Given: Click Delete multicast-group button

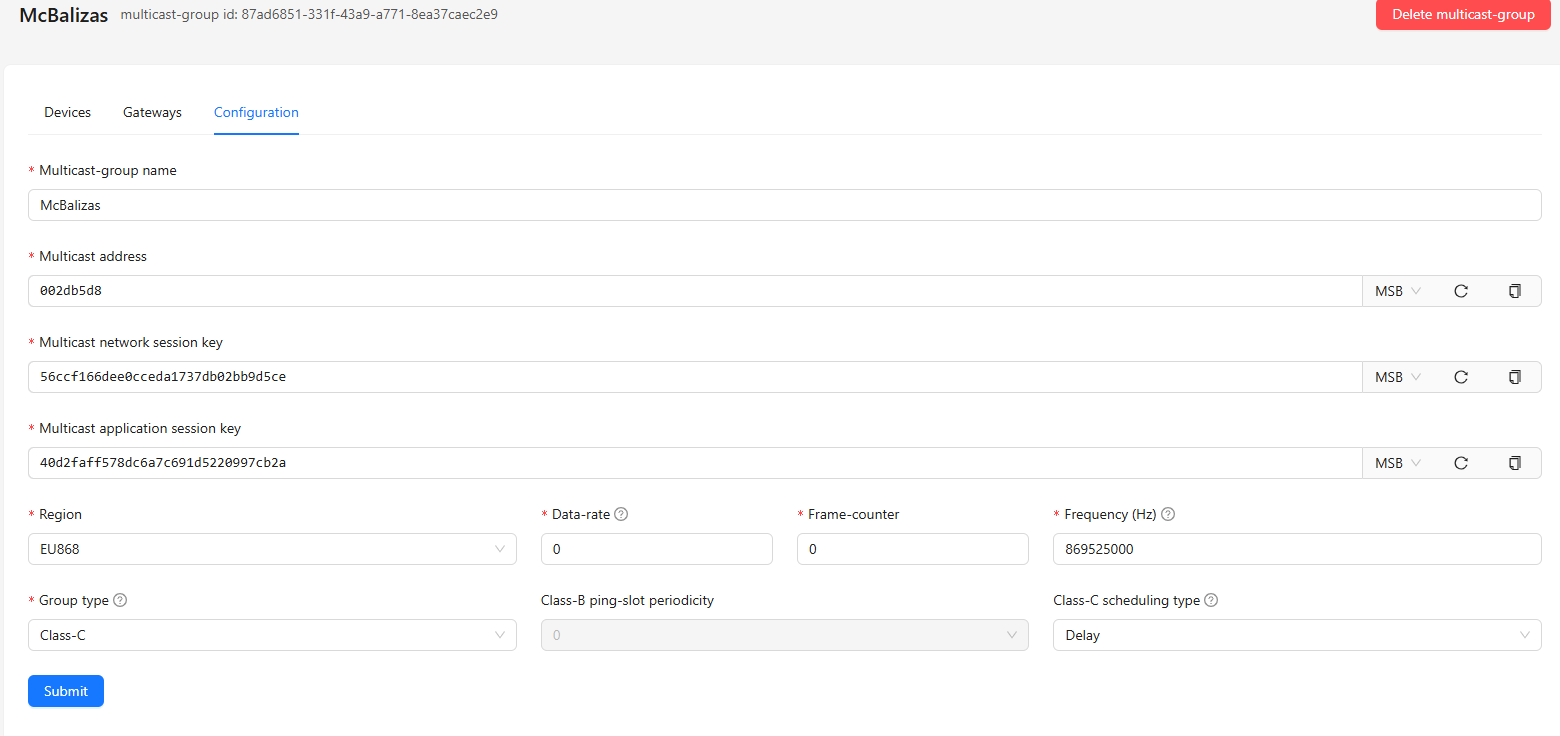Looking at the screenshot, I should coord(1462,14).
